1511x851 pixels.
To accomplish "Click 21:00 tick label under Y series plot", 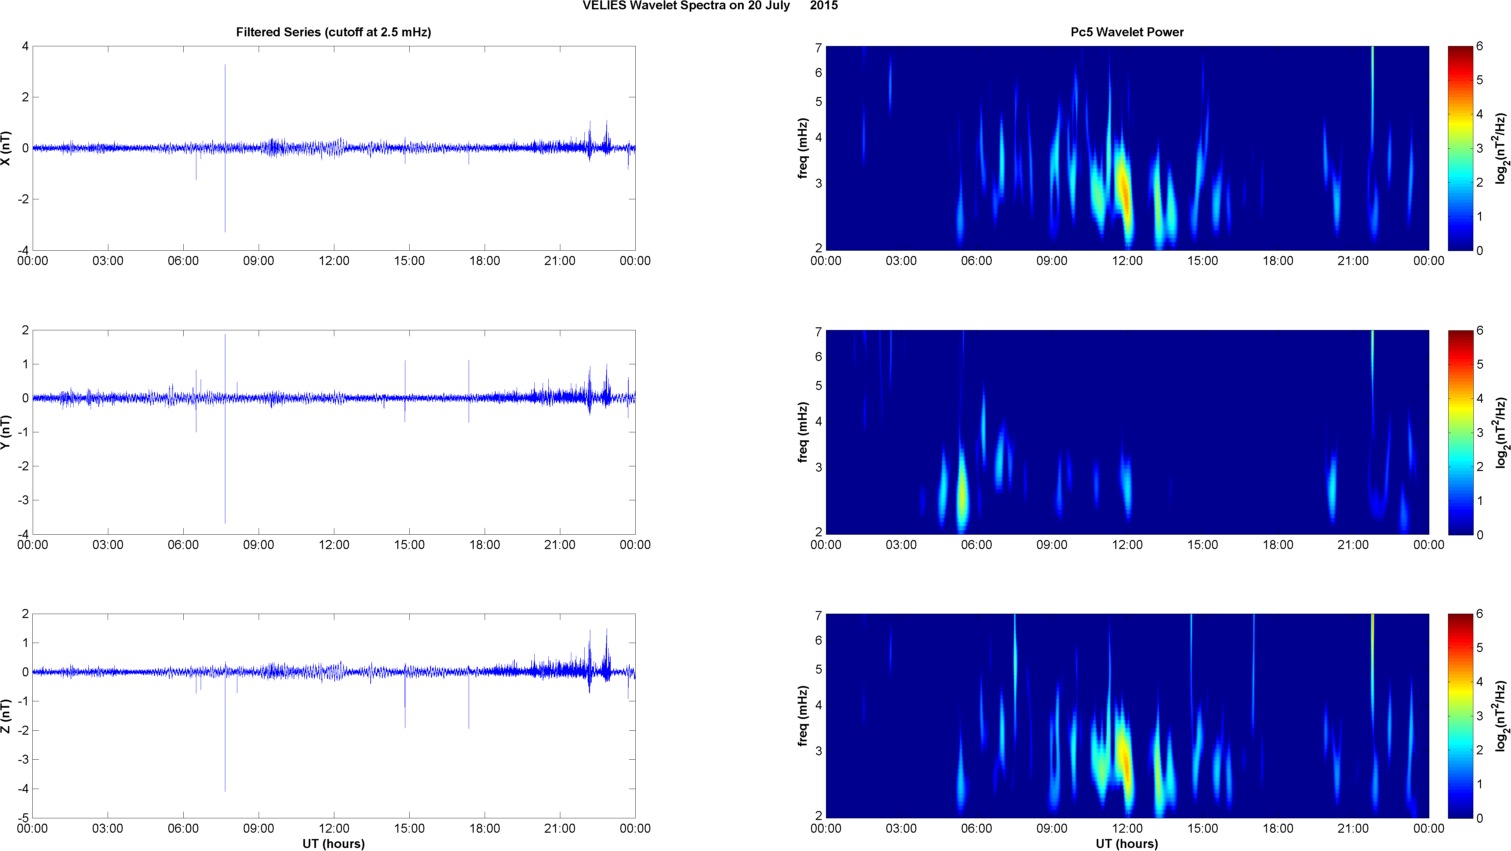I will click(560, 545).
